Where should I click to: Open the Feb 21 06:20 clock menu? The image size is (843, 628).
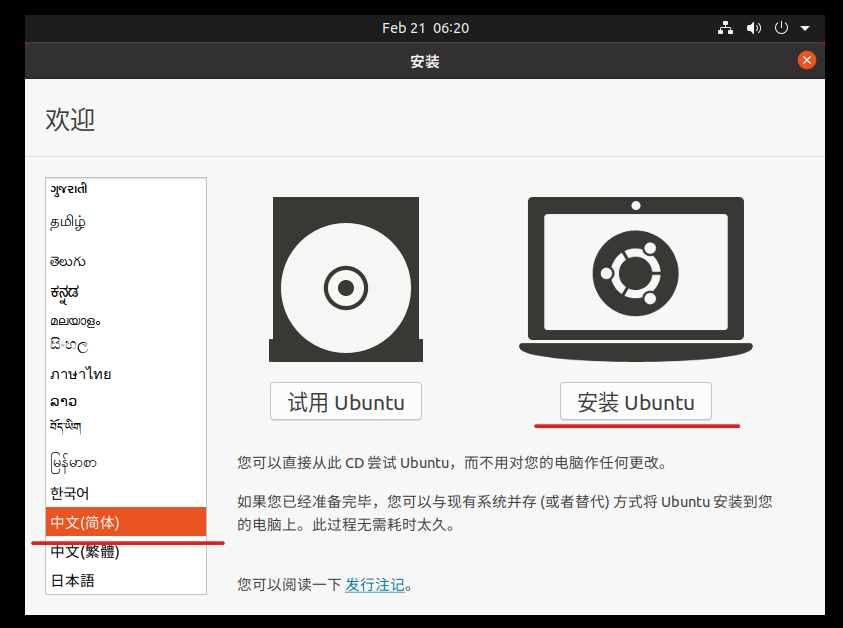(x=425, y=28)
